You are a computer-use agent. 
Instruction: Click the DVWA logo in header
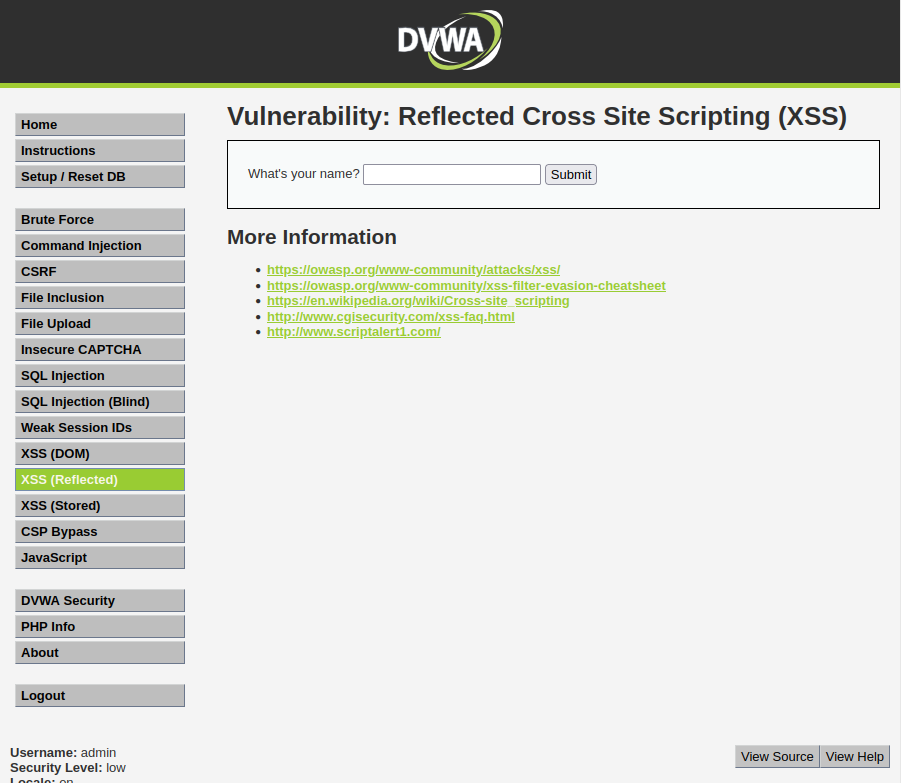point(450,40)
